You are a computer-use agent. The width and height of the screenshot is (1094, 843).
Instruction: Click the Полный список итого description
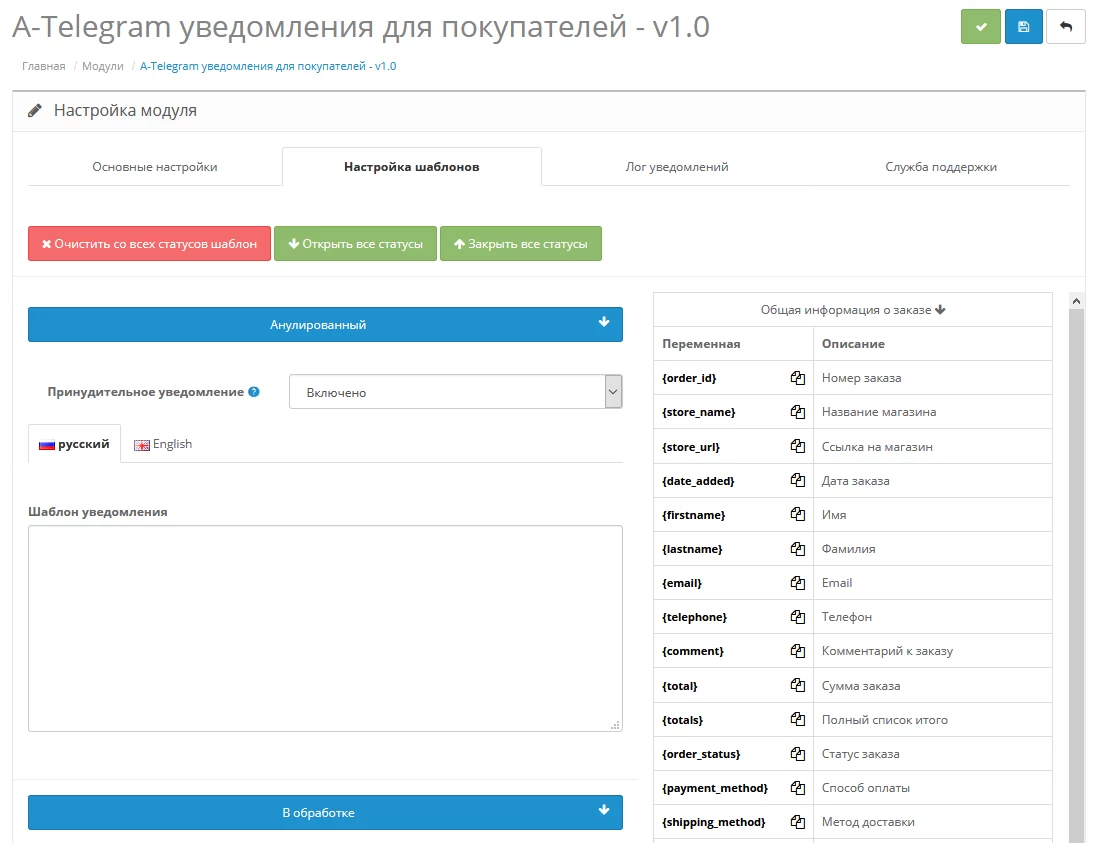click(885, 719)
